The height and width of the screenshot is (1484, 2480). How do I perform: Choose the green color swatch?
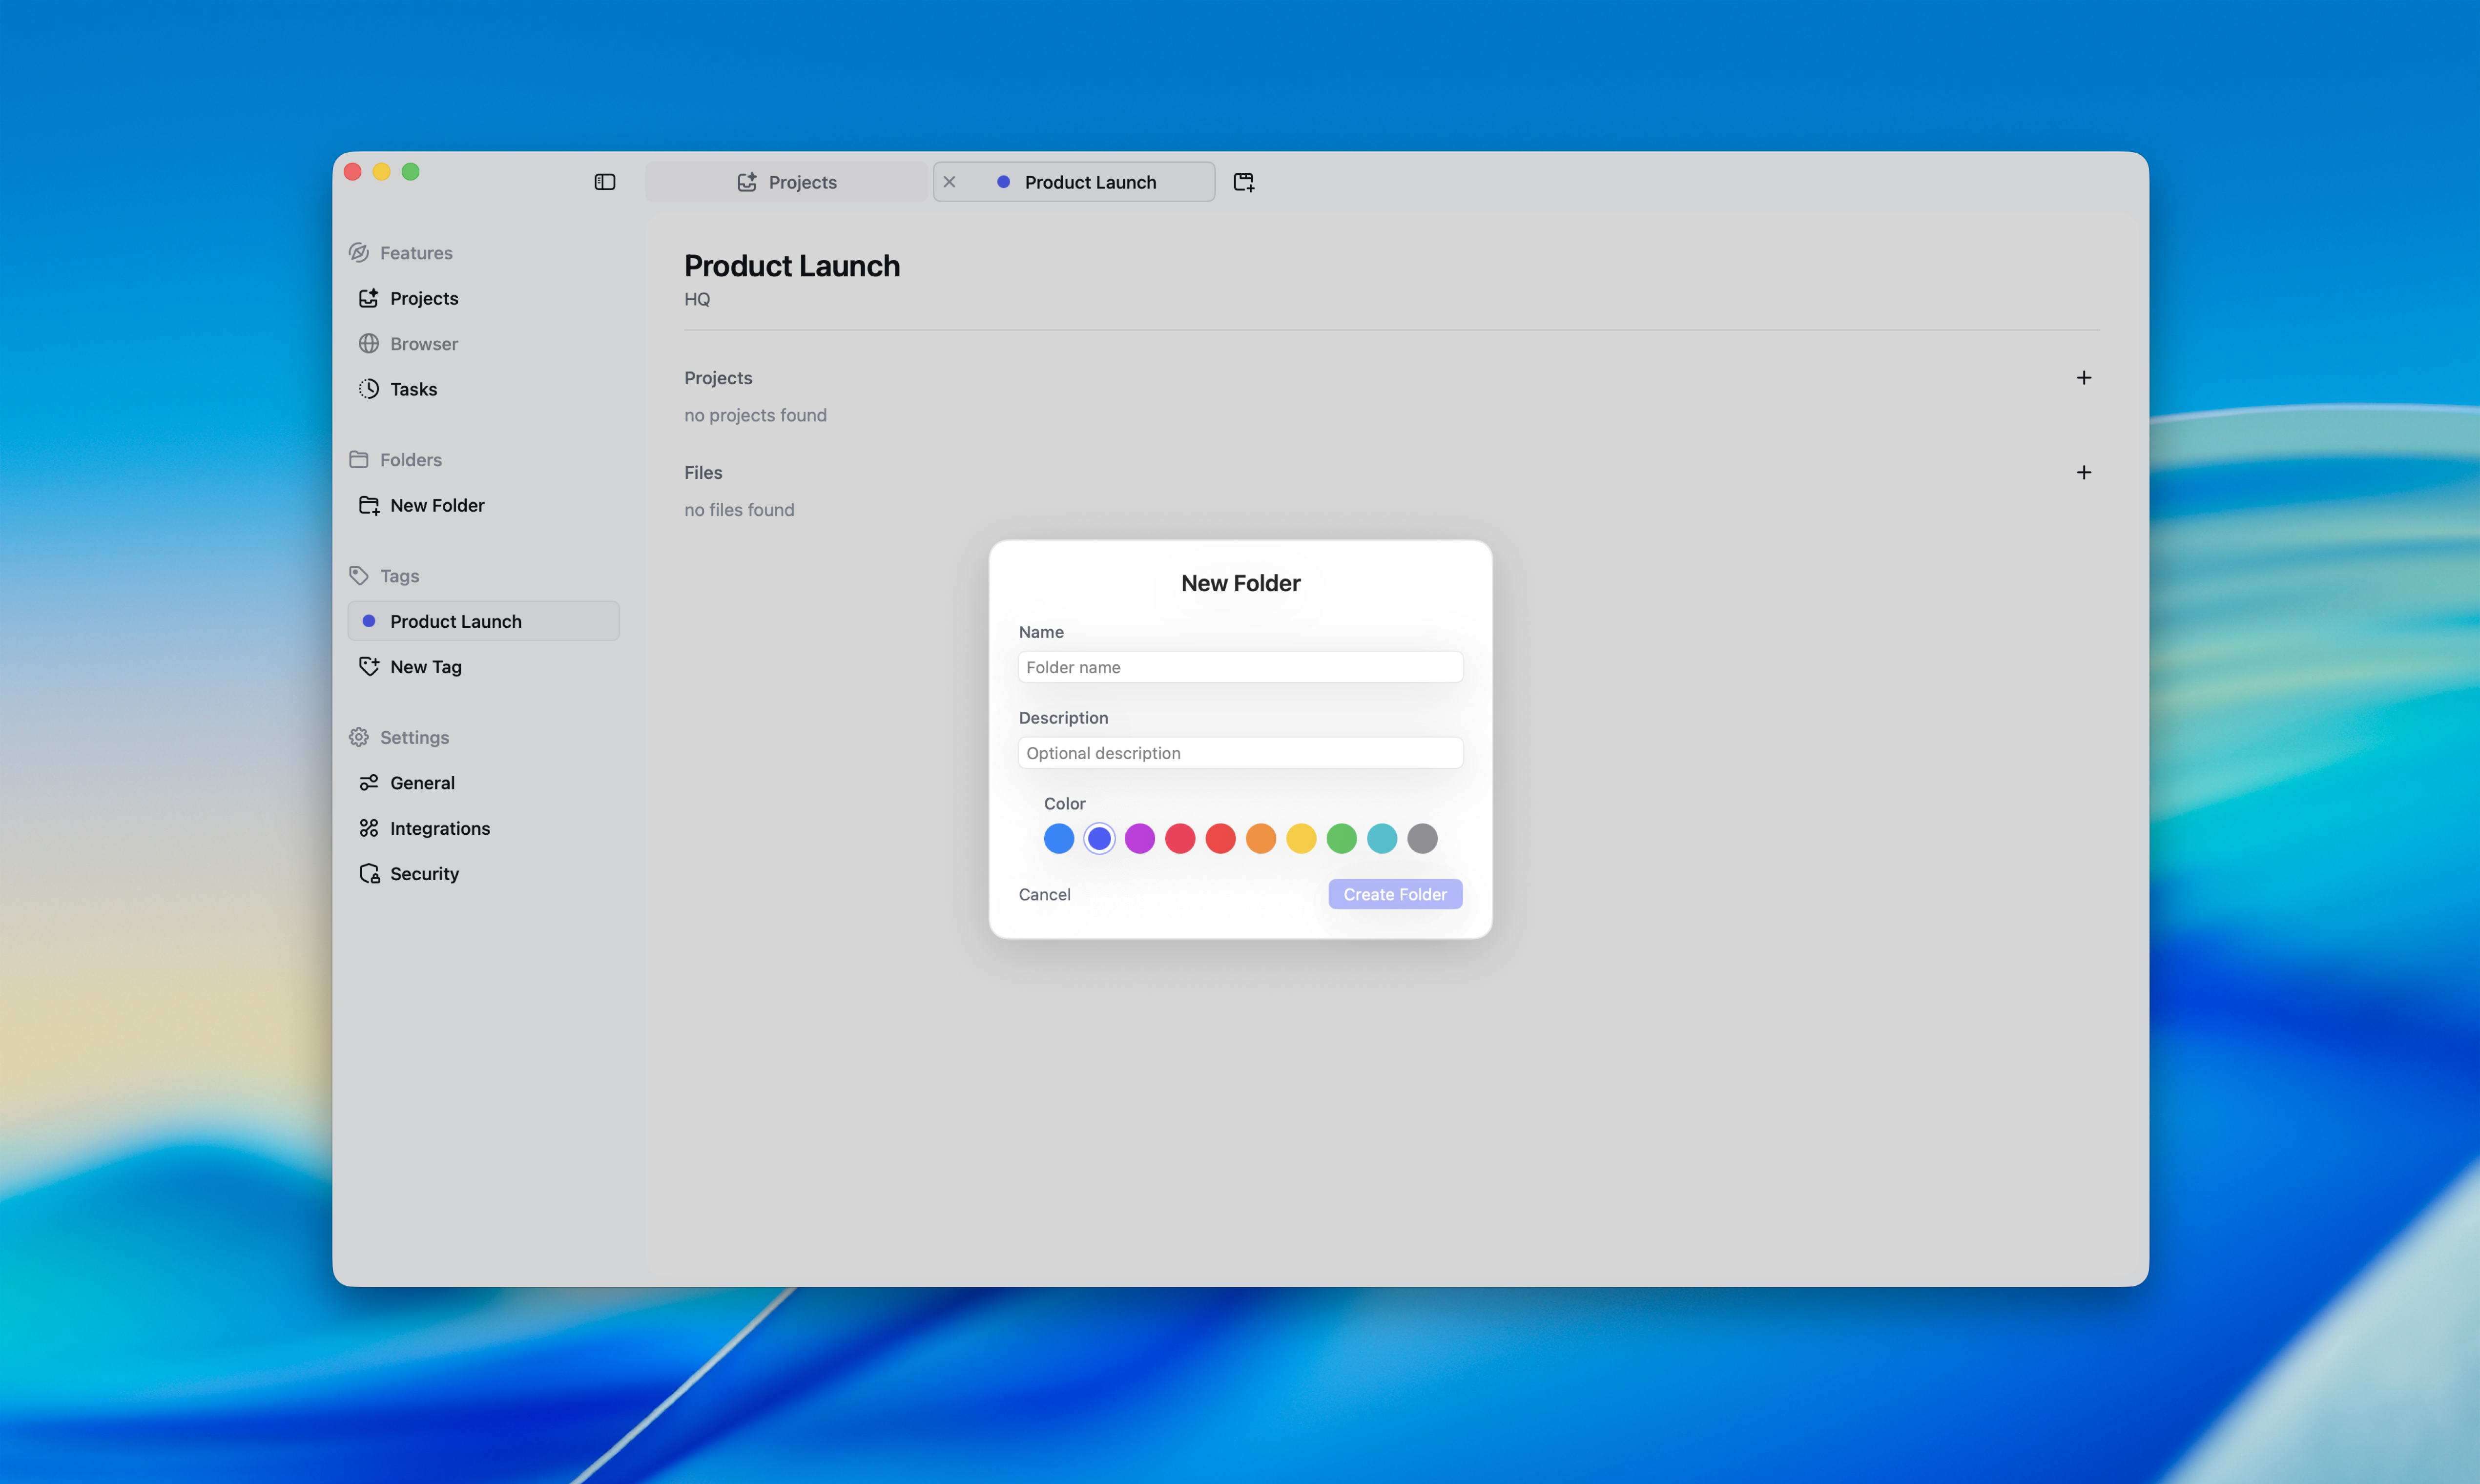pos(1342,839)
